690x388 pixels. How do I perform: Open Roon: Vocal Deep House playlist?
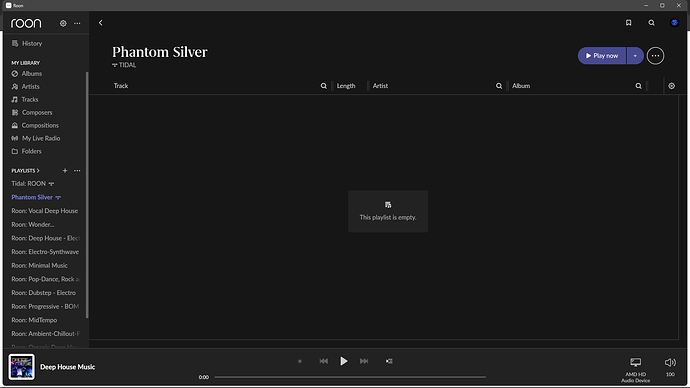point(44,211)
